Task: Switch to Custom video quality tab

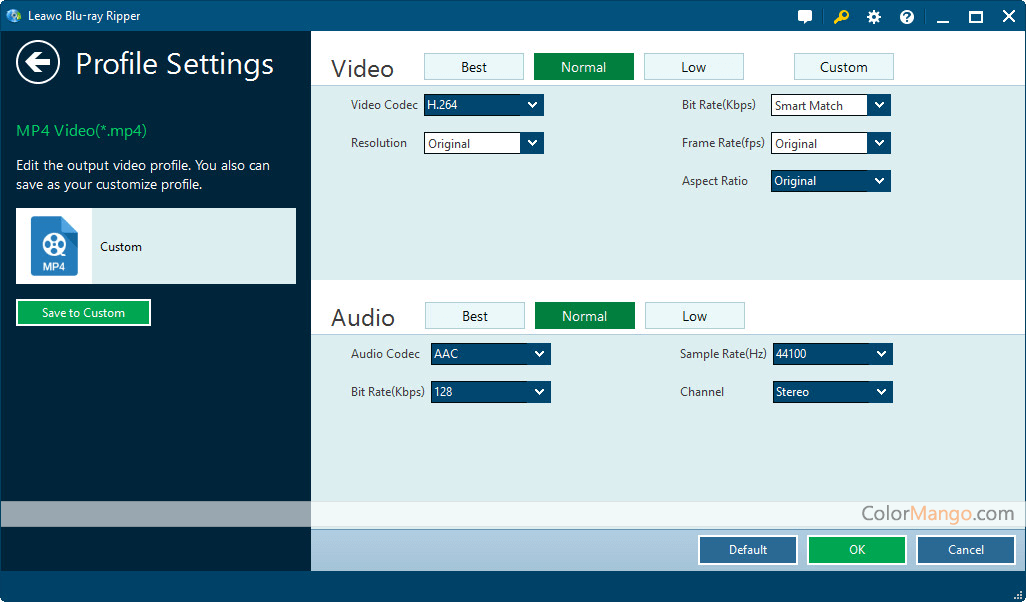Action: pos(843,67)
